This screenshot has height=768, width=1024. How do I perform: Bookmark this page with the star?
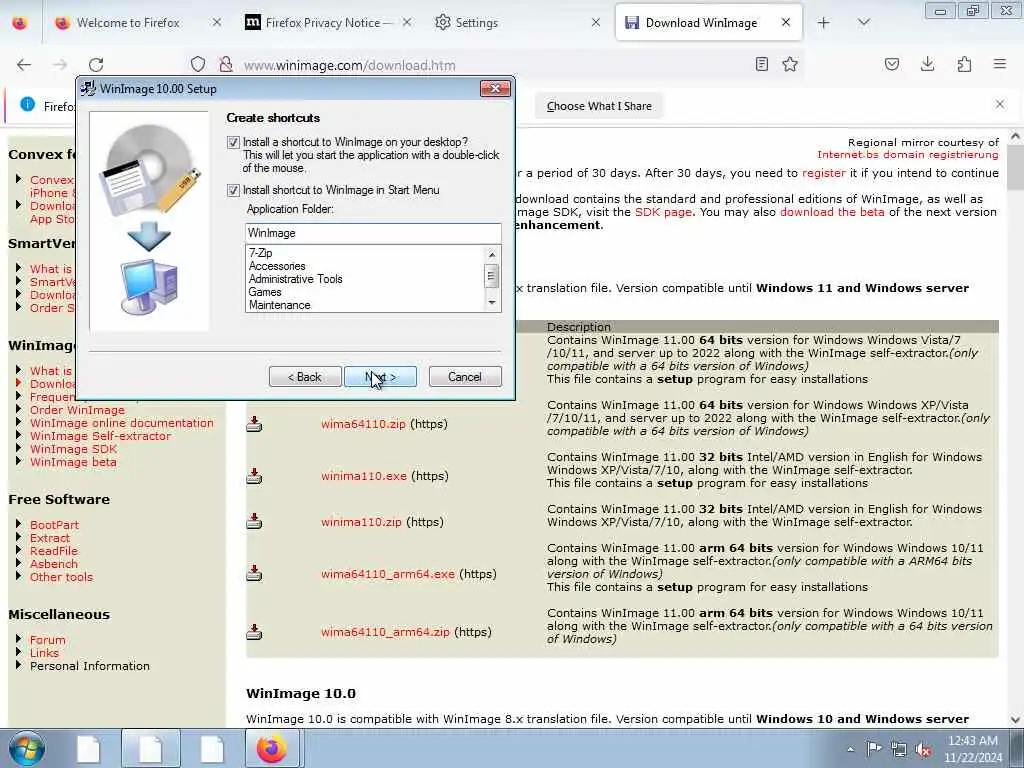790,64
